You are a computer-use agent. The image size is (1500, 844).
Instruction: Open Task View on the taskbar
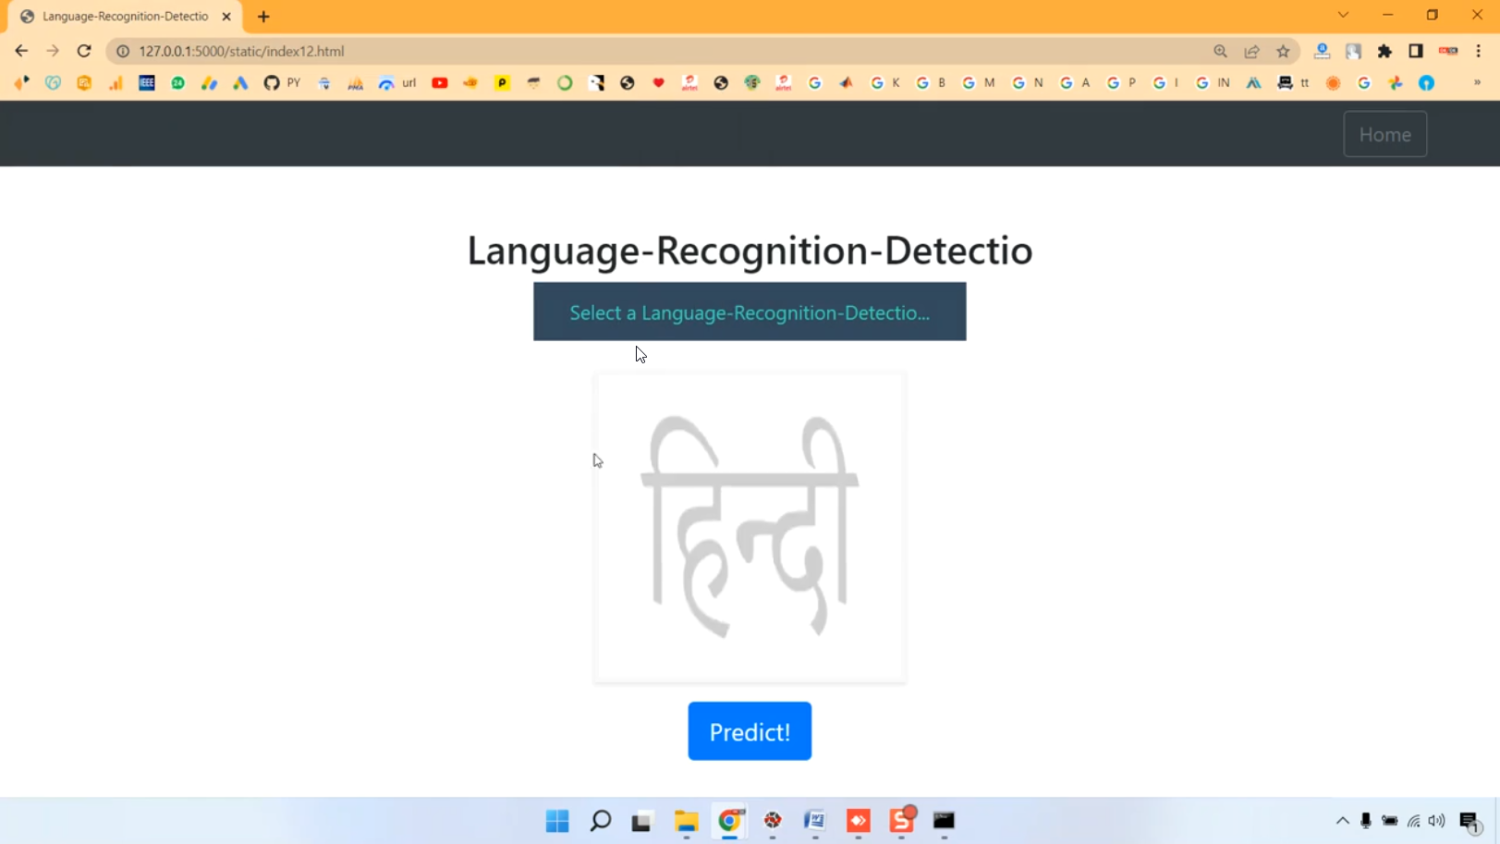(642, 821)
